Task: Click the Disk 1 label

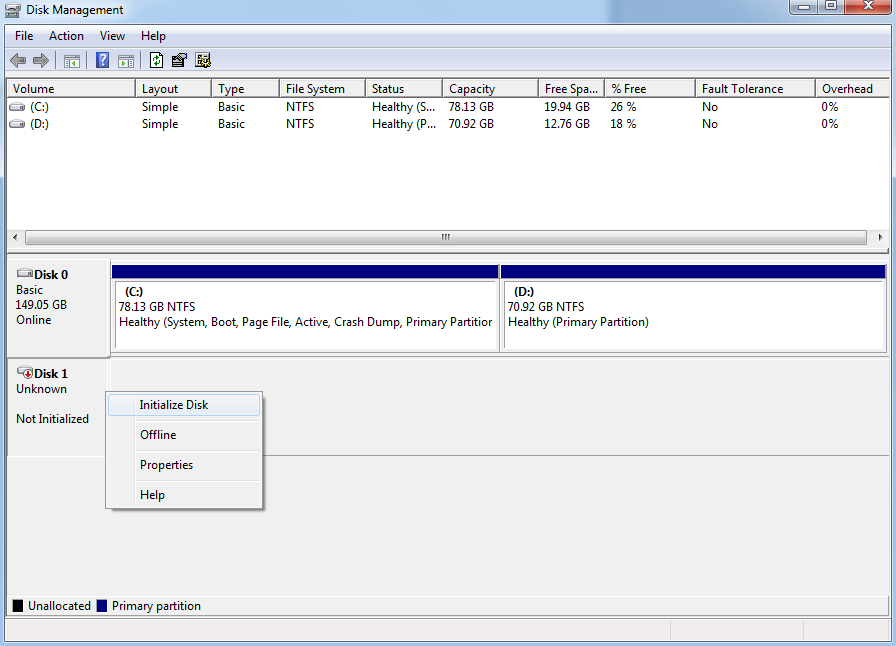Action: pos(51,373)
